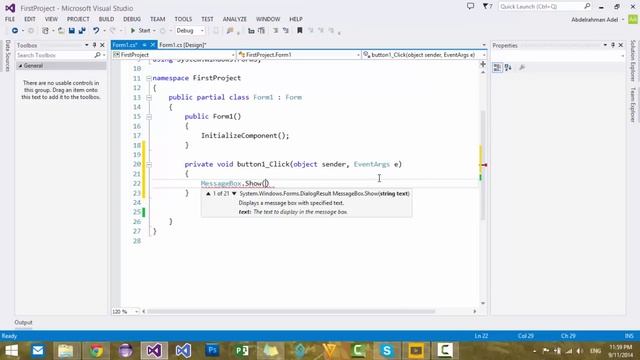Viewport: 640px width, 360px height.
Task: Open the Toolbox window options dropdown arrow
Action: click(x=87, y=45)
